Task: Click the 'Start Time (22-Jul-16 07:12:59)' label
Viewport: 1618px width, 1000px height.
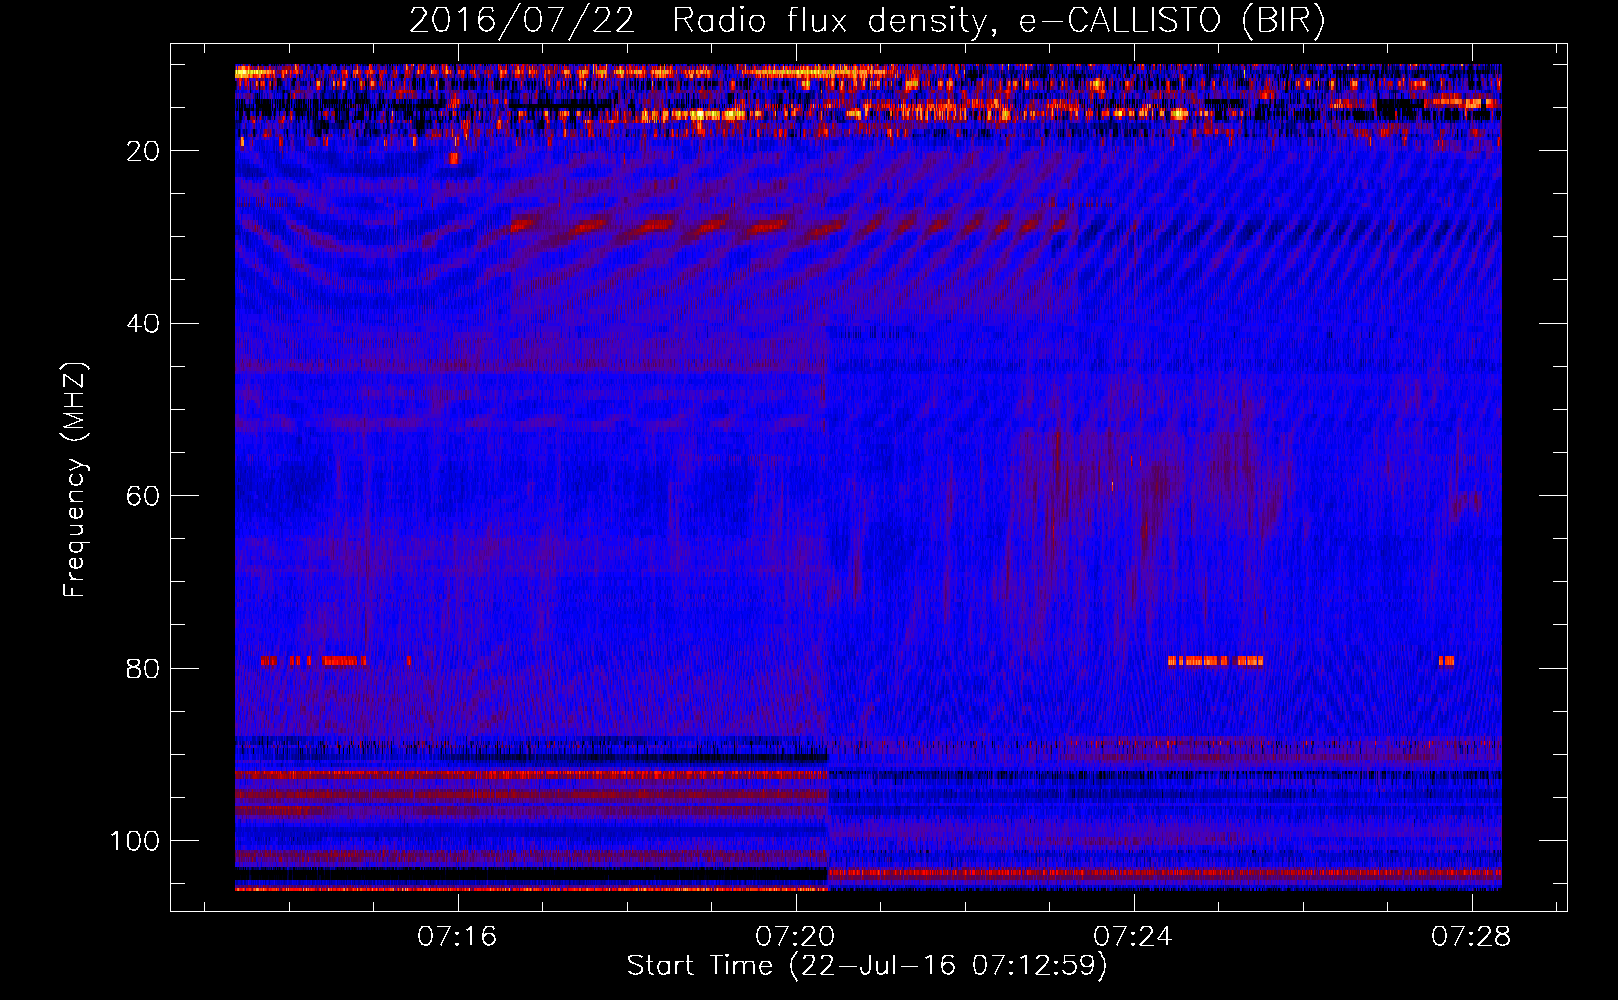Action: coord(867,966)
